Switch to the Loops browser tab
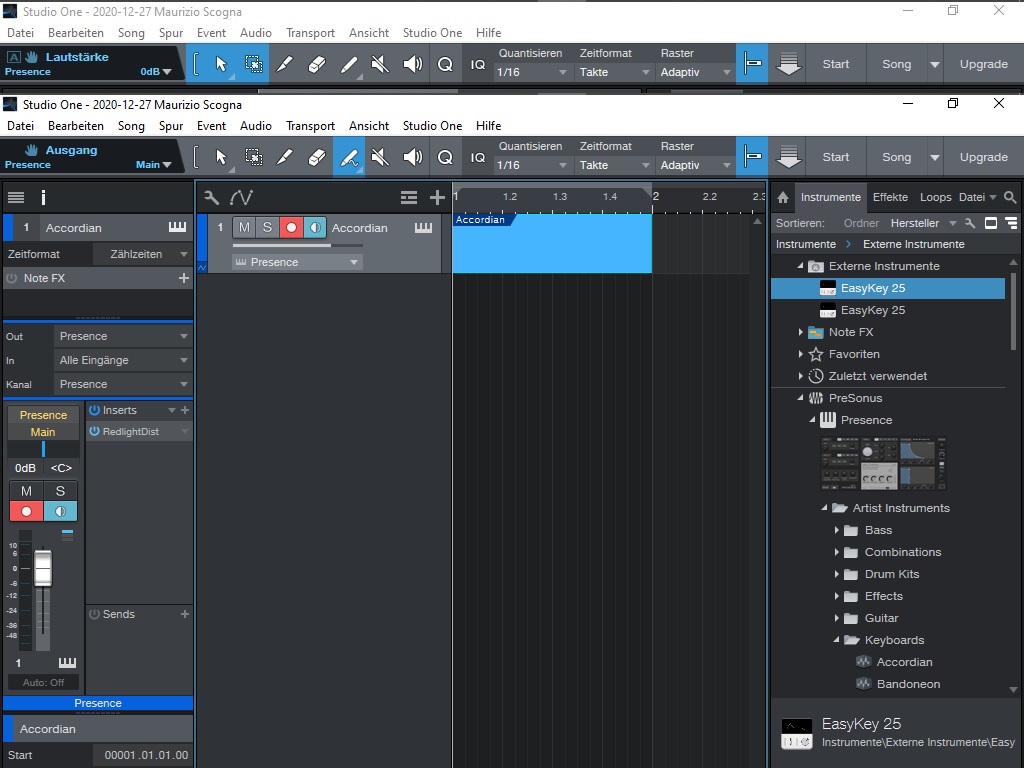 pyautogui.click(x=936, y=197)
